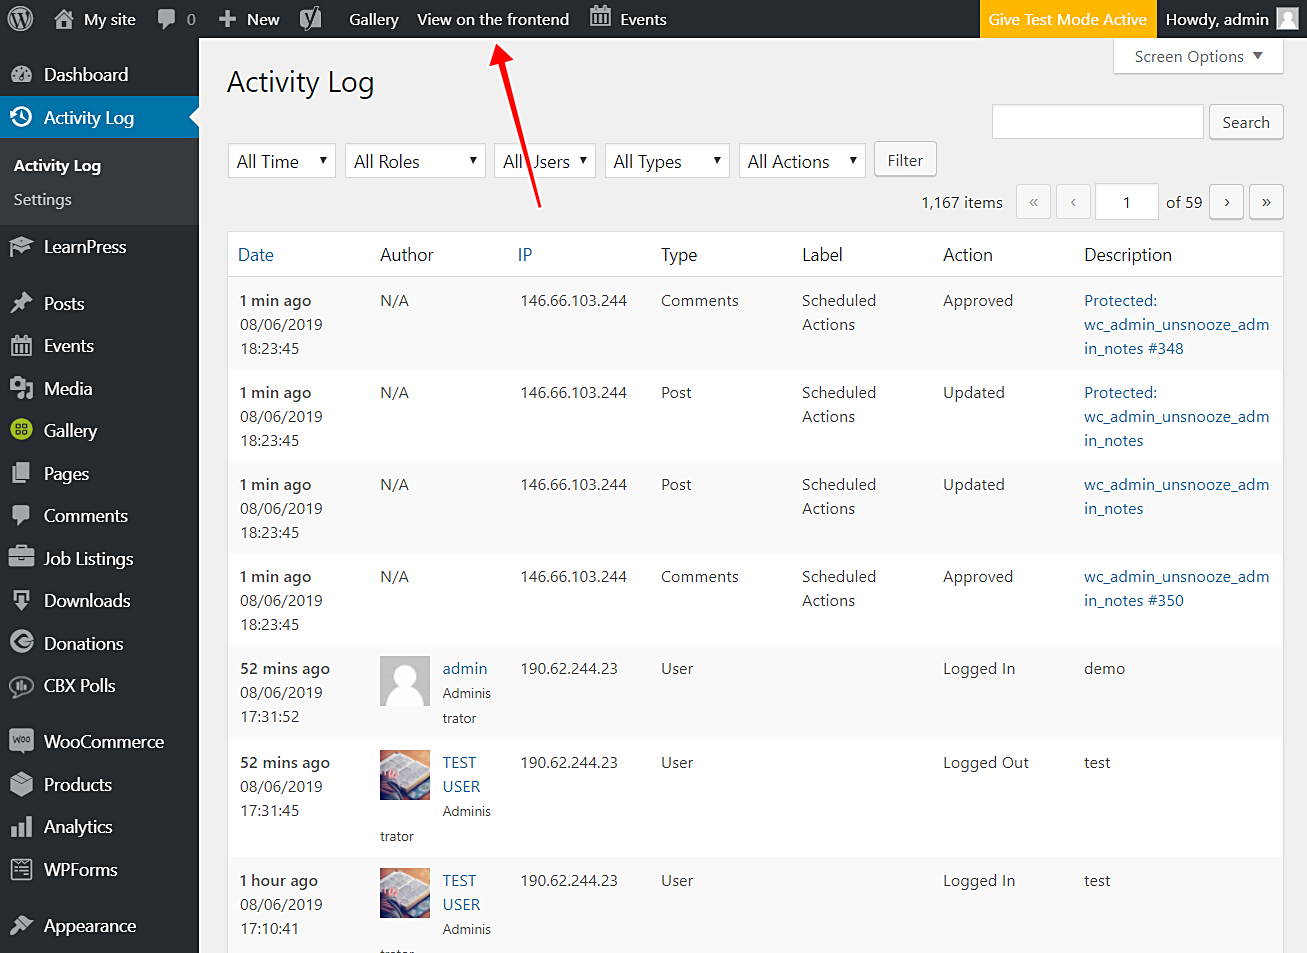This screenshot has height=953, width=1307.
Task: Expand the Screen Options panel
Action: click(x=1197, y=57)
